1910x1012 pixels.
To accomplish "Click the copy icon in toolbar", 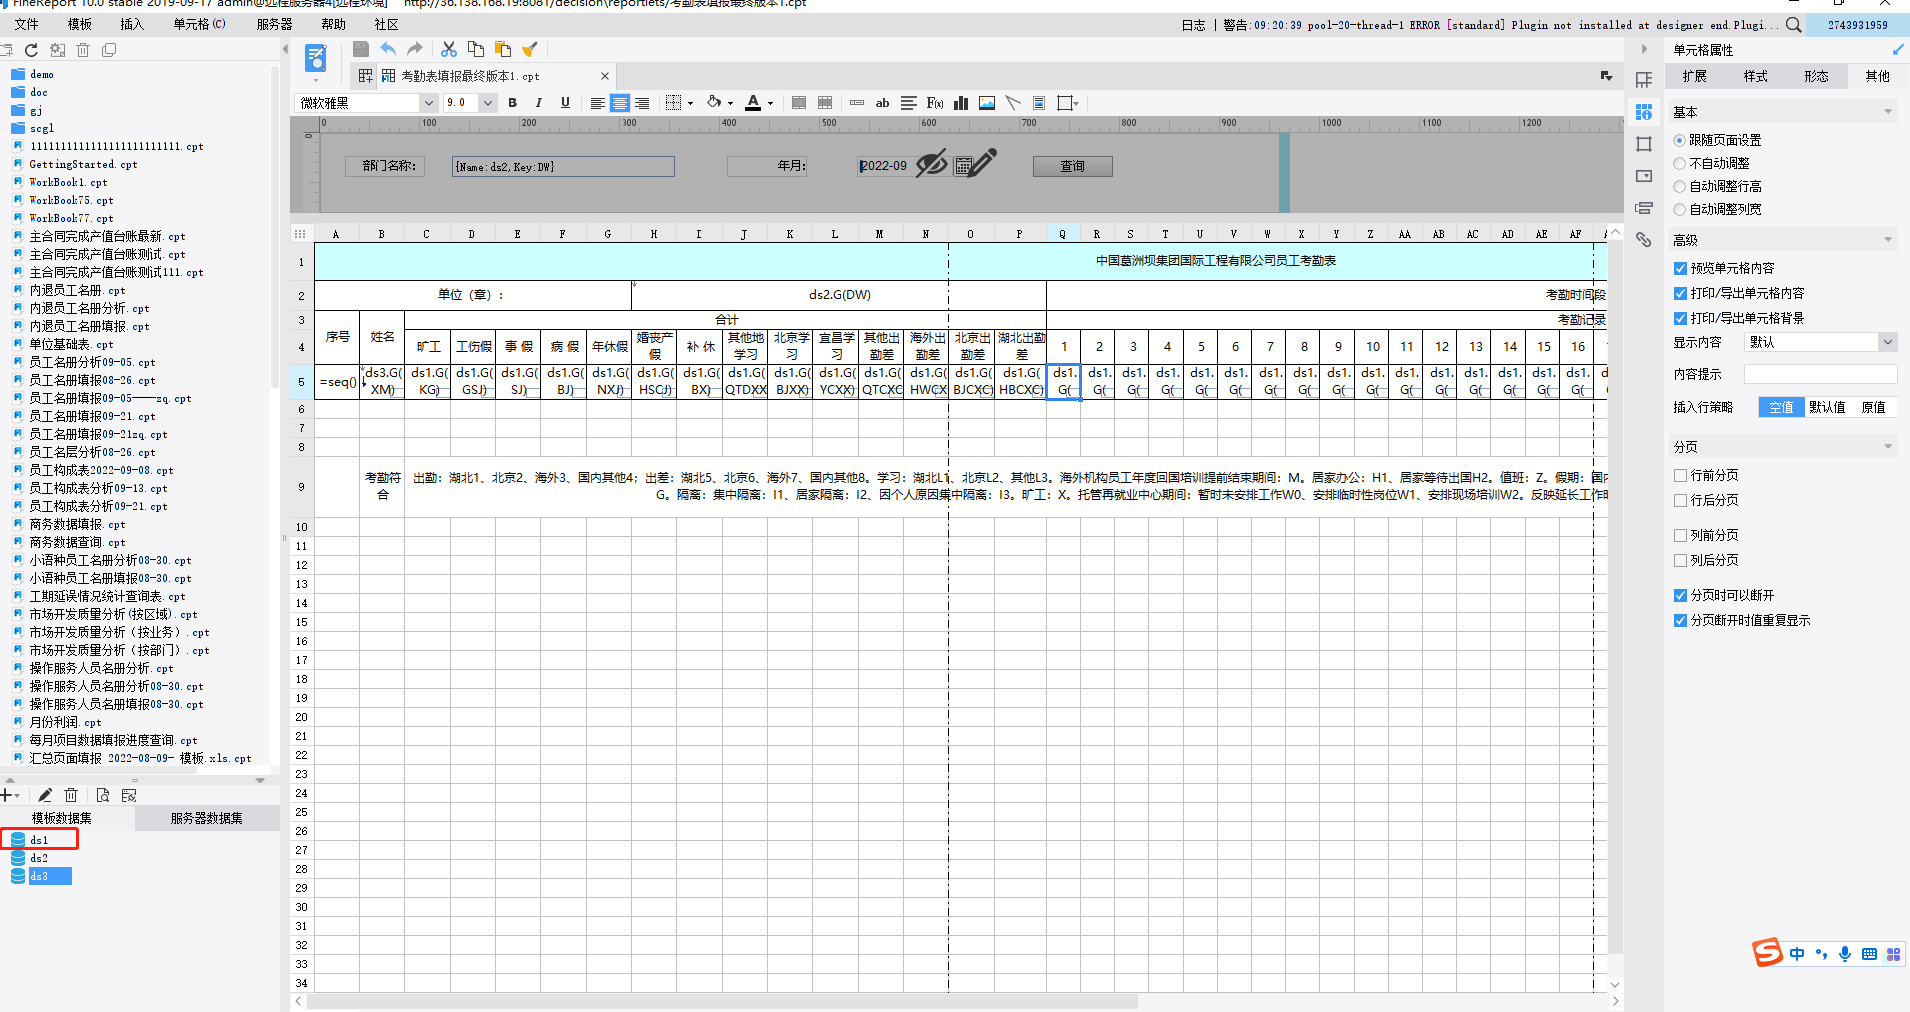I will point(476,49).
